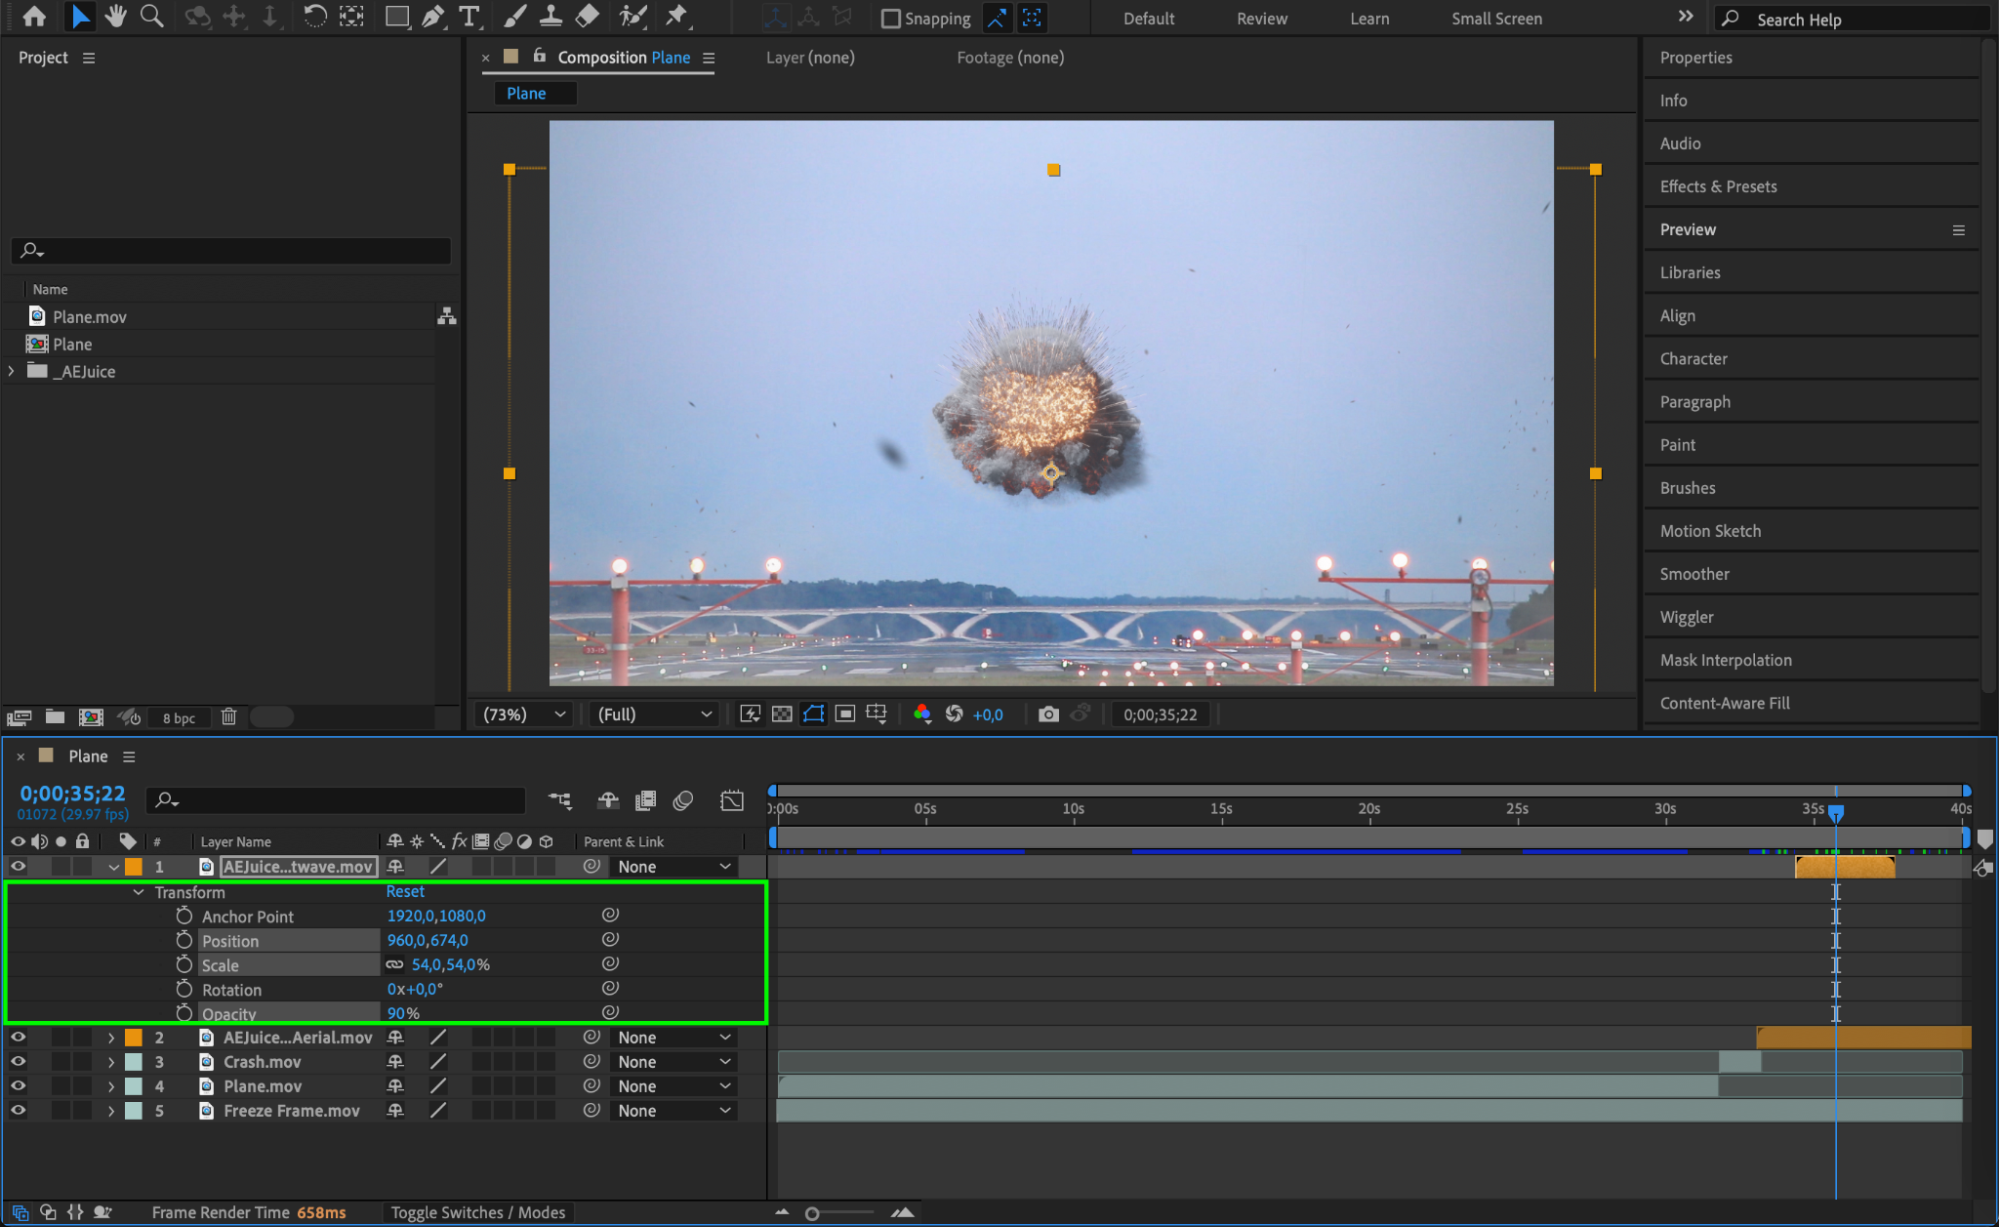Viewport: 1999px width, 1227px height.
Task: Select the Type text tool
Action: pos(468,16)
